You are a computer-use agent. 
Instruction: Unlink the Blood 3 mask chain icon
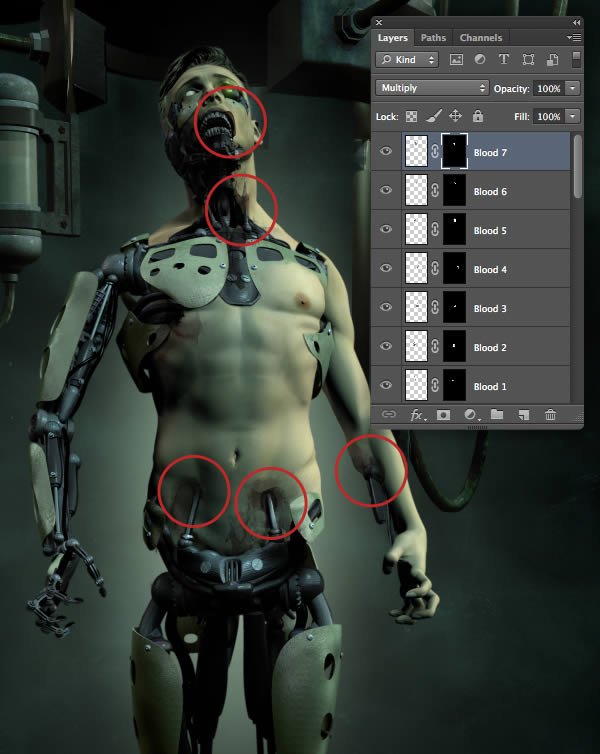pos(435,307)
